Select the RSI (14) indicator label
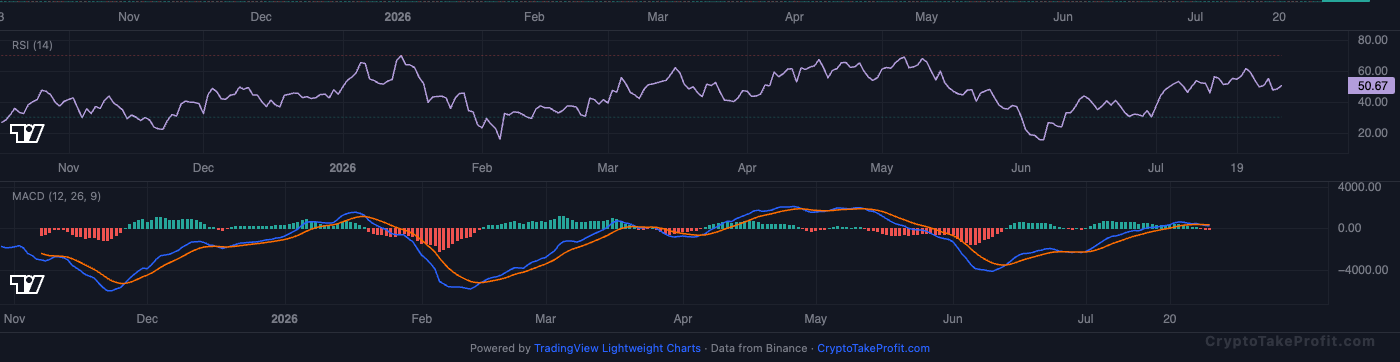 [x=32, y=45]
